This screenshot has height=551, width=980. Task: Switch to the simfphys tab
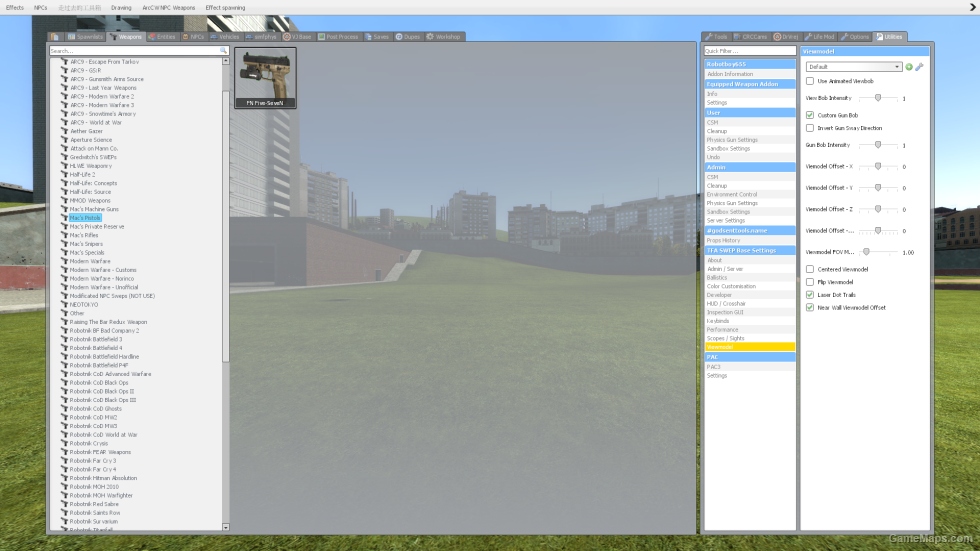[x=261, y=37]
